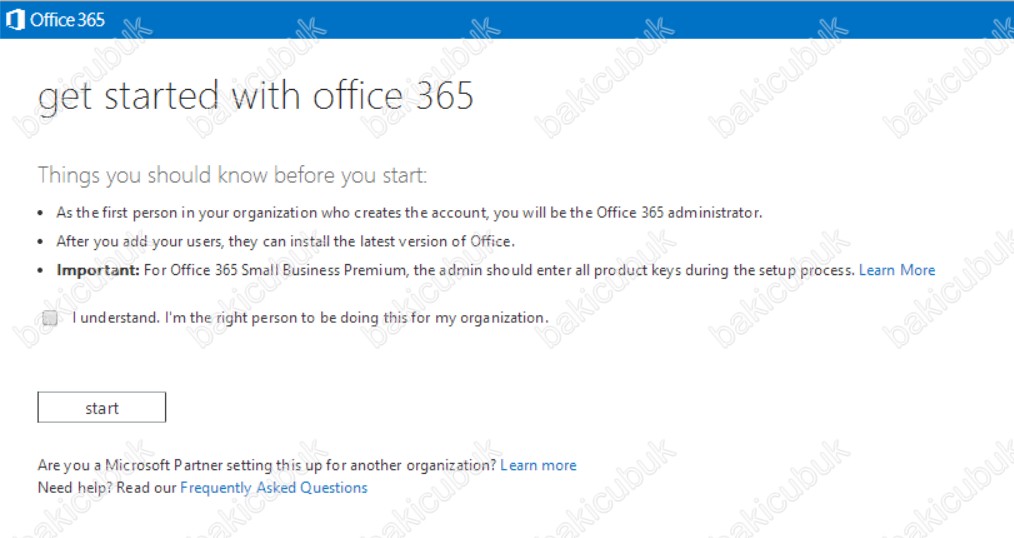Image resolution: width=1014 pixels, height=538 pixels.
Task: Click the Office 365 logo icon
Action: click(14, 19)
